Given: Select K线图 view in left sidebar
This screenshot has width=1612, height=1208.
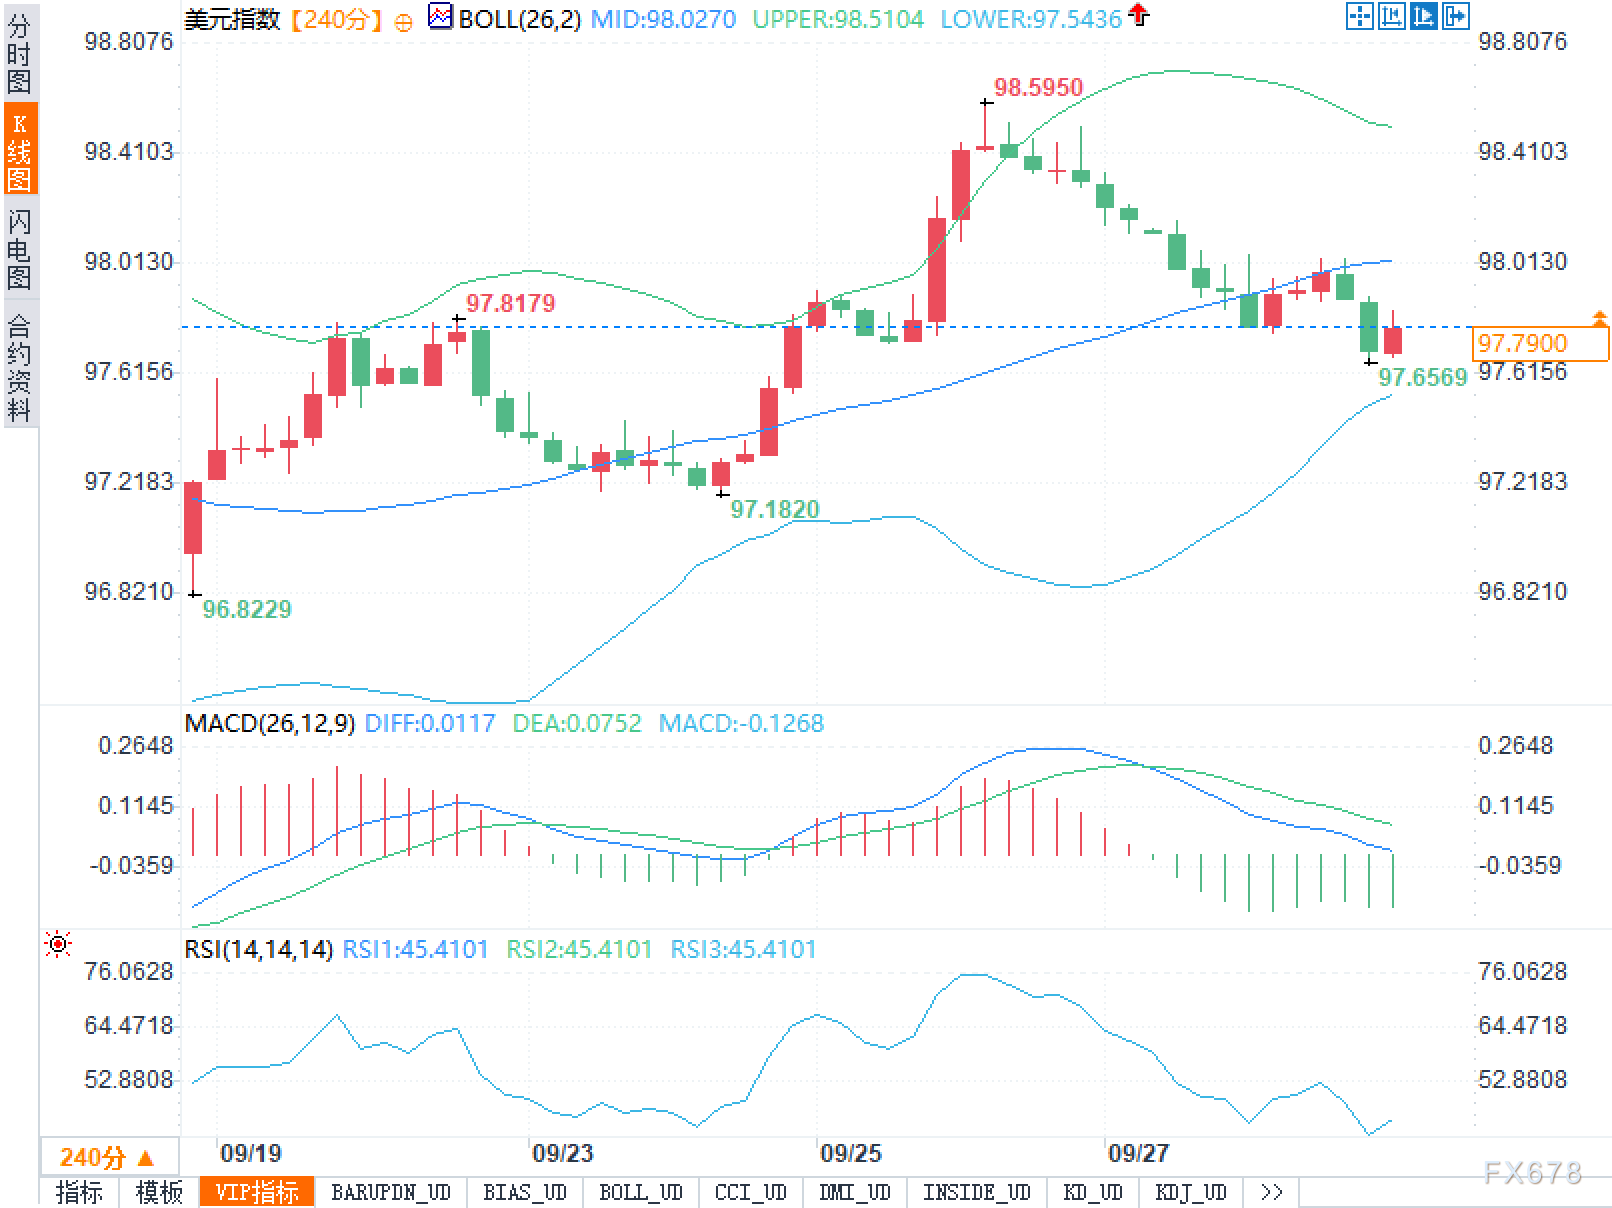Looking at the screenshot, I should pos(19,151).
